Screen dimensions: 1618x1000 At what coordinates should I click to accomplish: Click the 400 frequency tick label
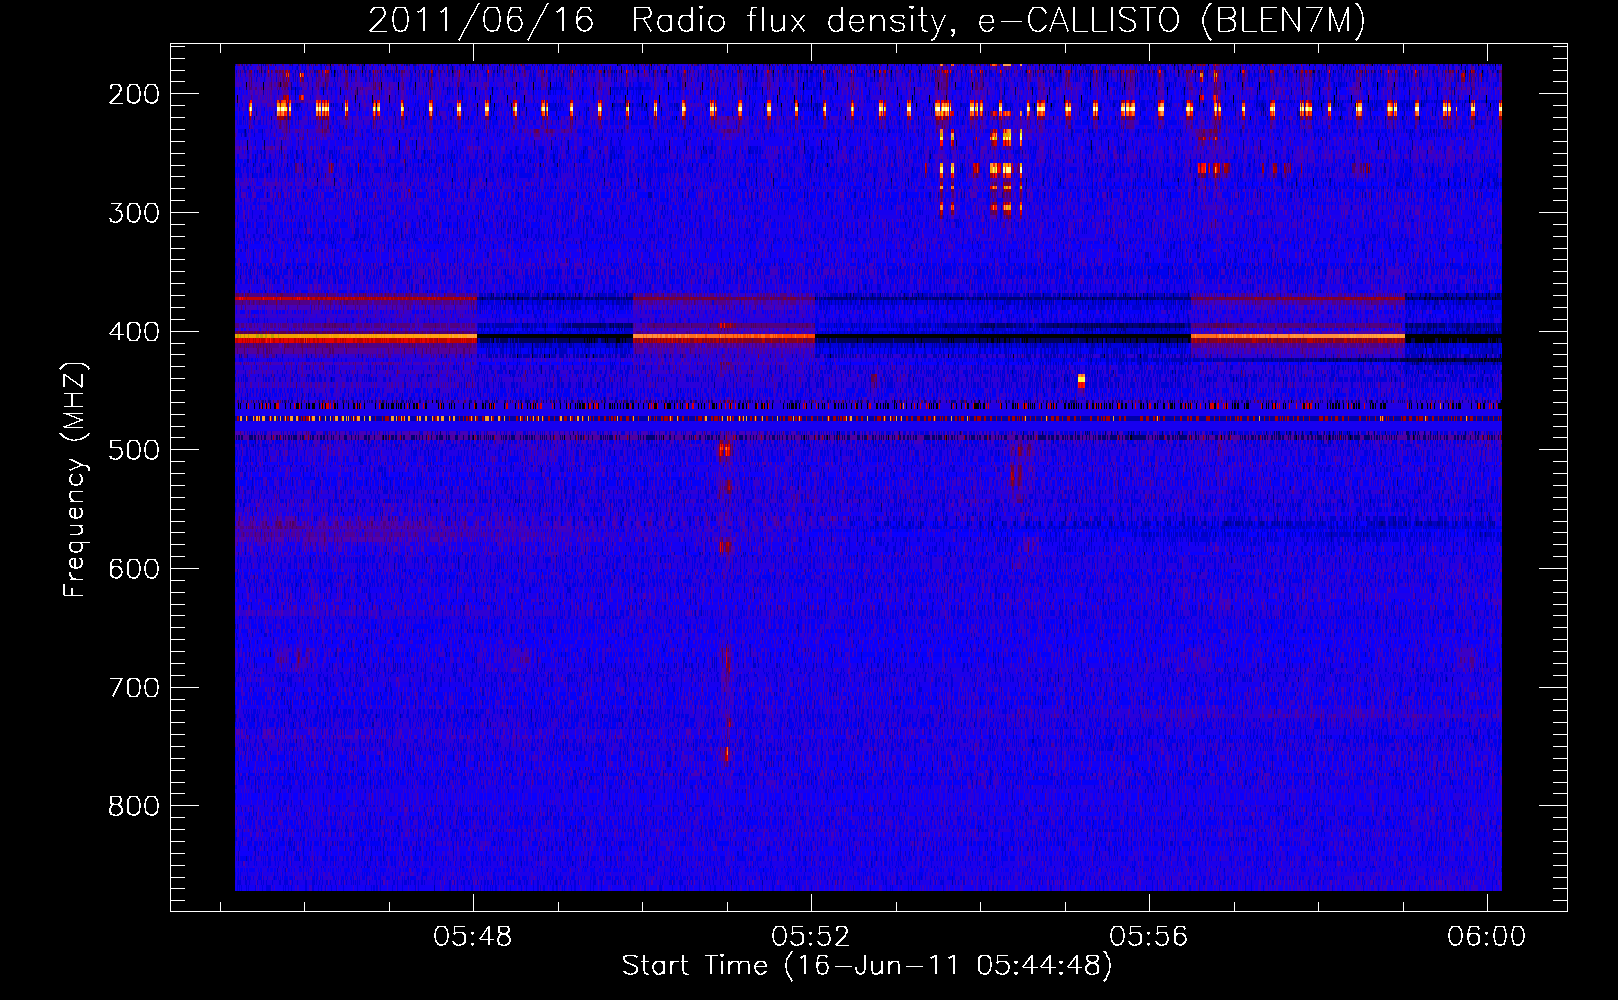(x=134, y=332)
